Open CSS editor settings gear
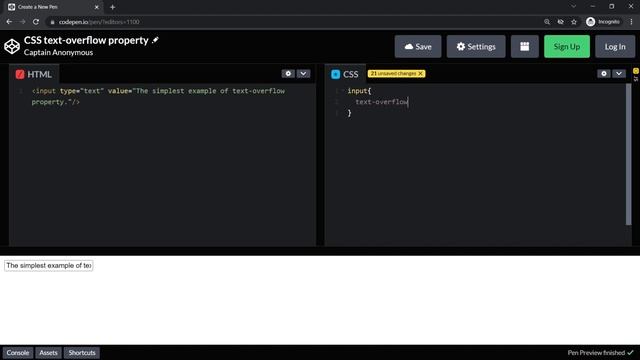The width and height of the screenshot is (640, 360). click(x=604, y=73)
